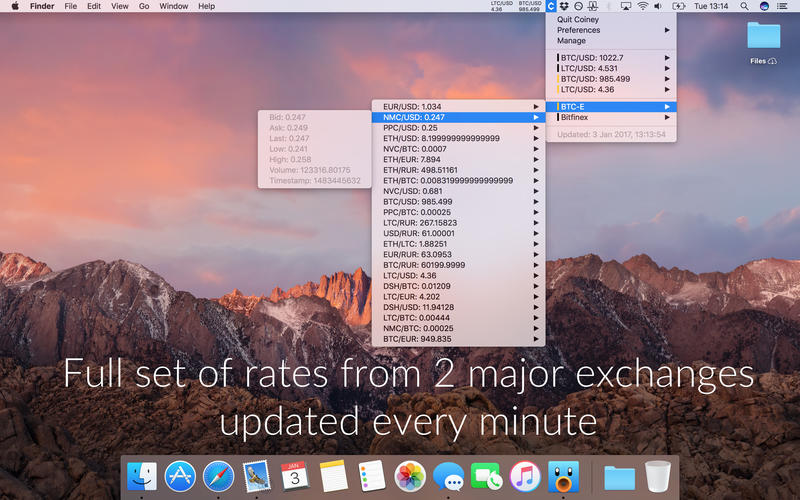Open the battery charging status icon

[x=679, y=6]
